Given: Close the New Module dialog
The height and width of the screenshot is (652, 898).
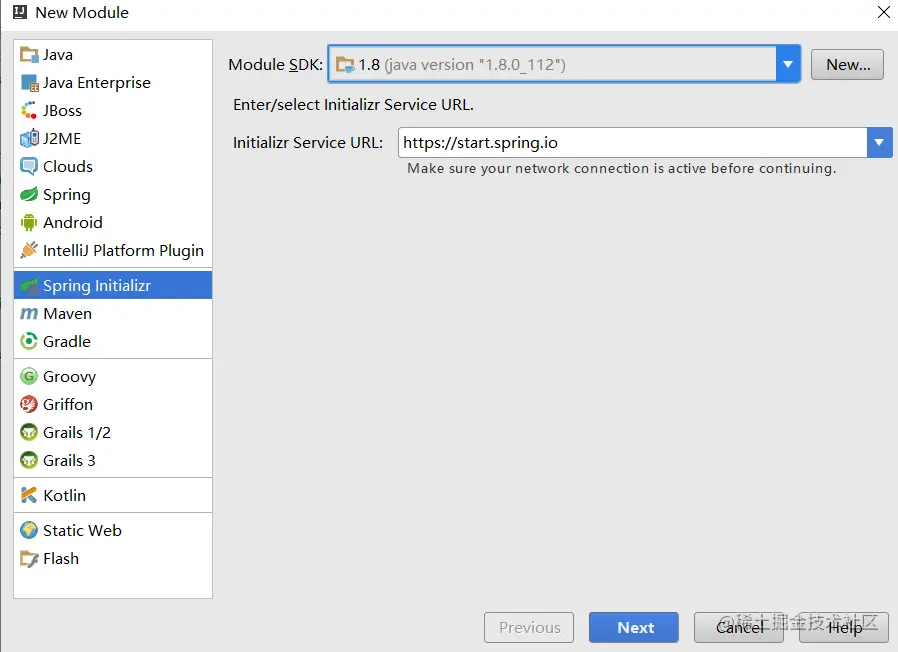Looking at the screenshot, I should point(884,12).
